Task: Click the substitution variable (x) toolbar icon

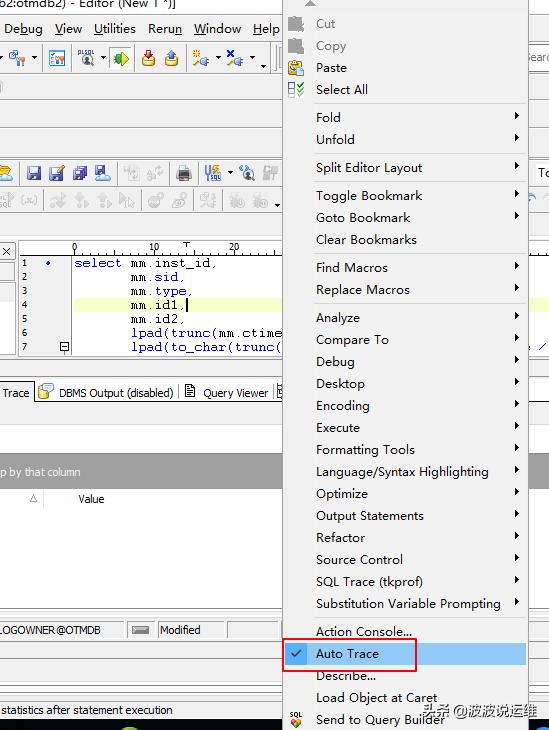Action: [x=29, y=200]
